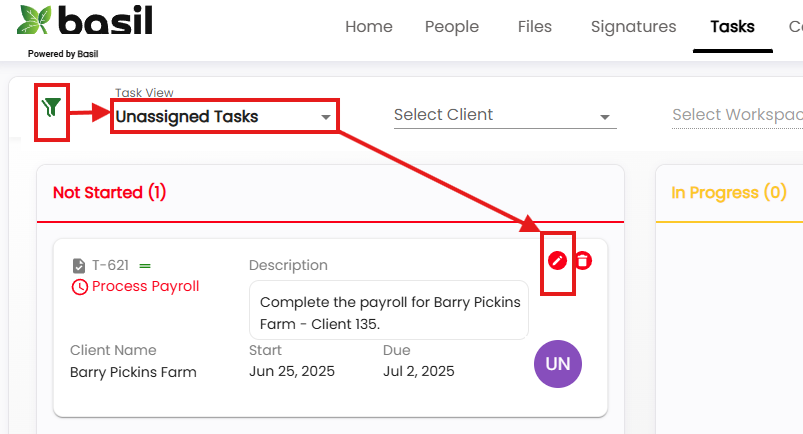The height and width of the screenshot is (434, 803).
Task: Delete task T-621 with trash icon
Action: pyautogui.click(x=583, y=261)
